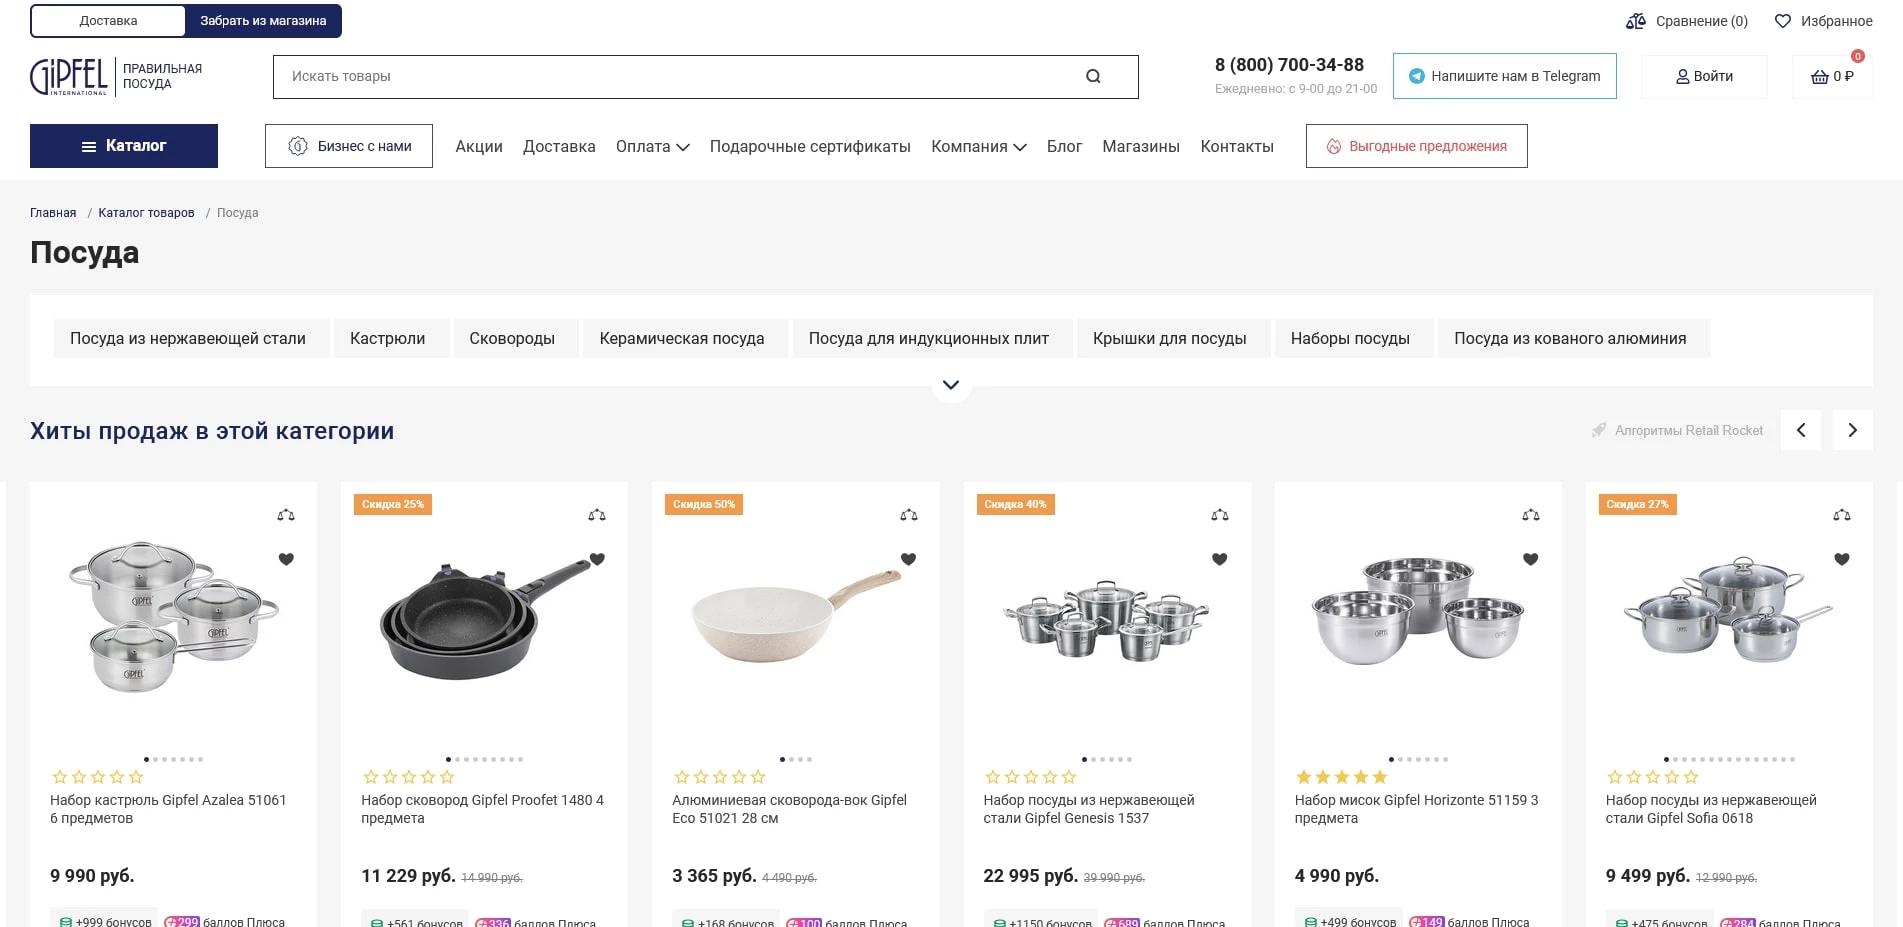Expand the Компания dropdown menu
Viewport: 1903px width, 927px height.
click(978, 146)
